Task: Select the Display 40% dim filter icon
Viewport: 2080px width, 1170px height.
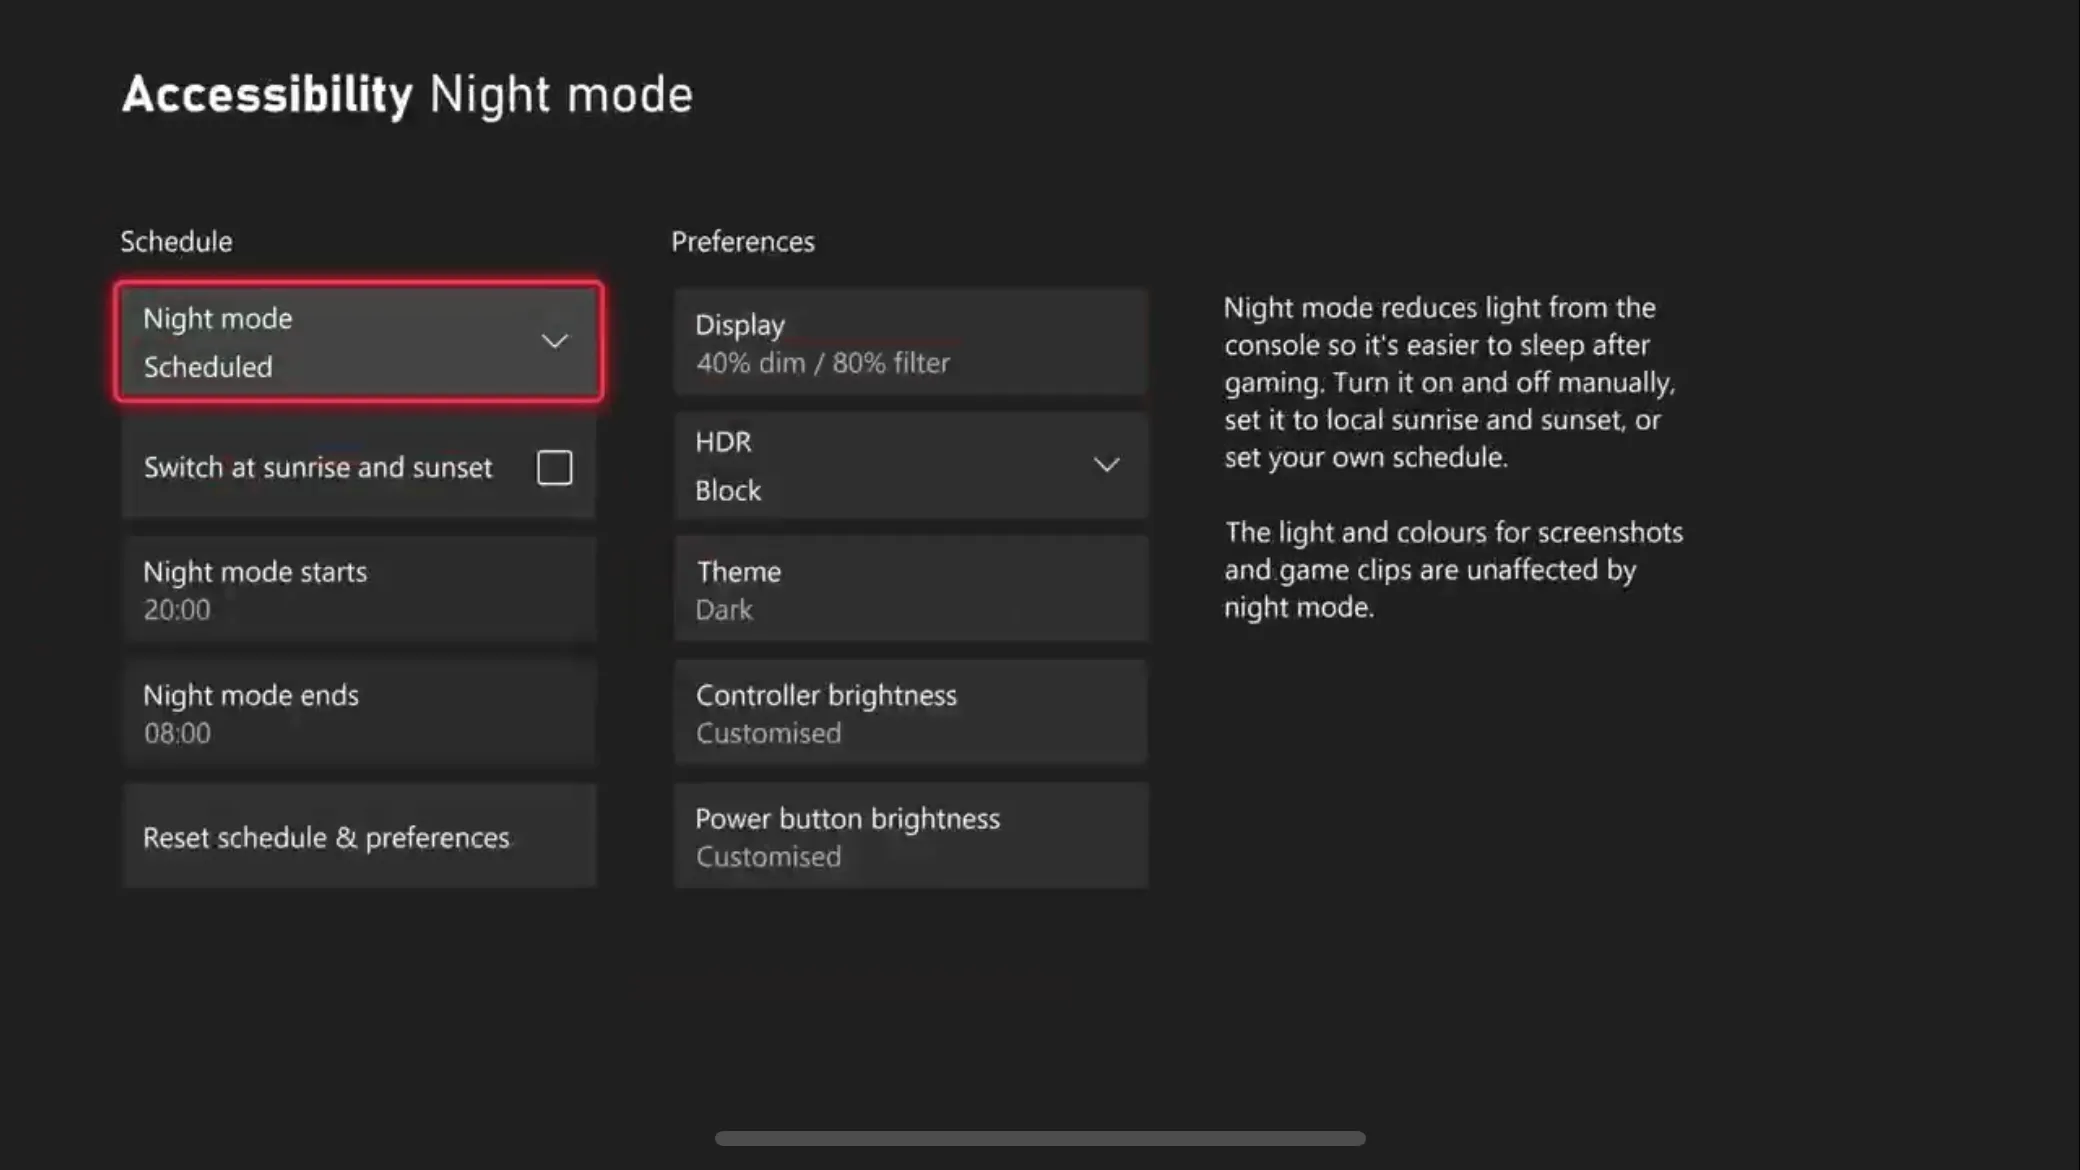Action: [910, 343]
